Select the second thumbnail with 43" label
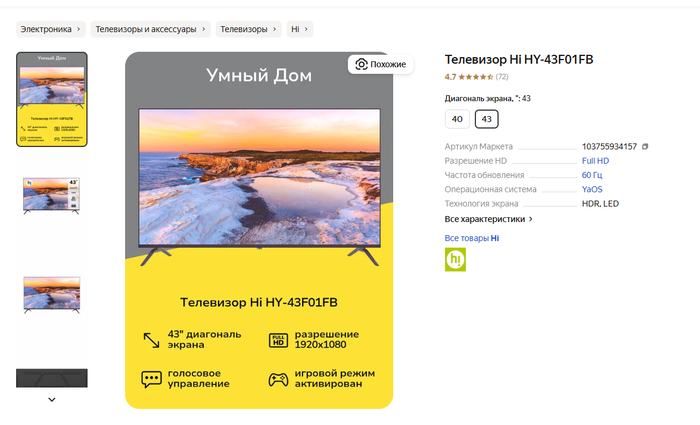Screen dimensions: 700x425 pos(52,195)
